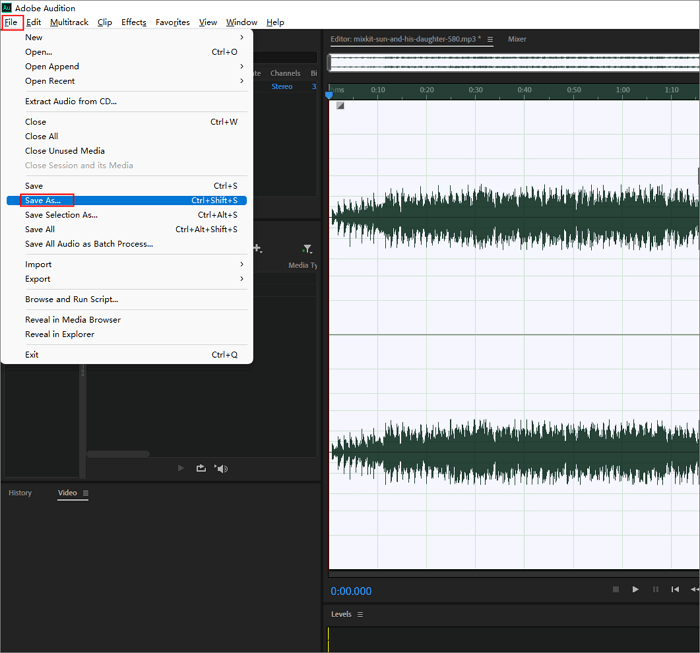Image resolution: width=700 pixels, height=653 pixels.
Task: Select Save Selection As... entry
Action: (x=127, y=215)
